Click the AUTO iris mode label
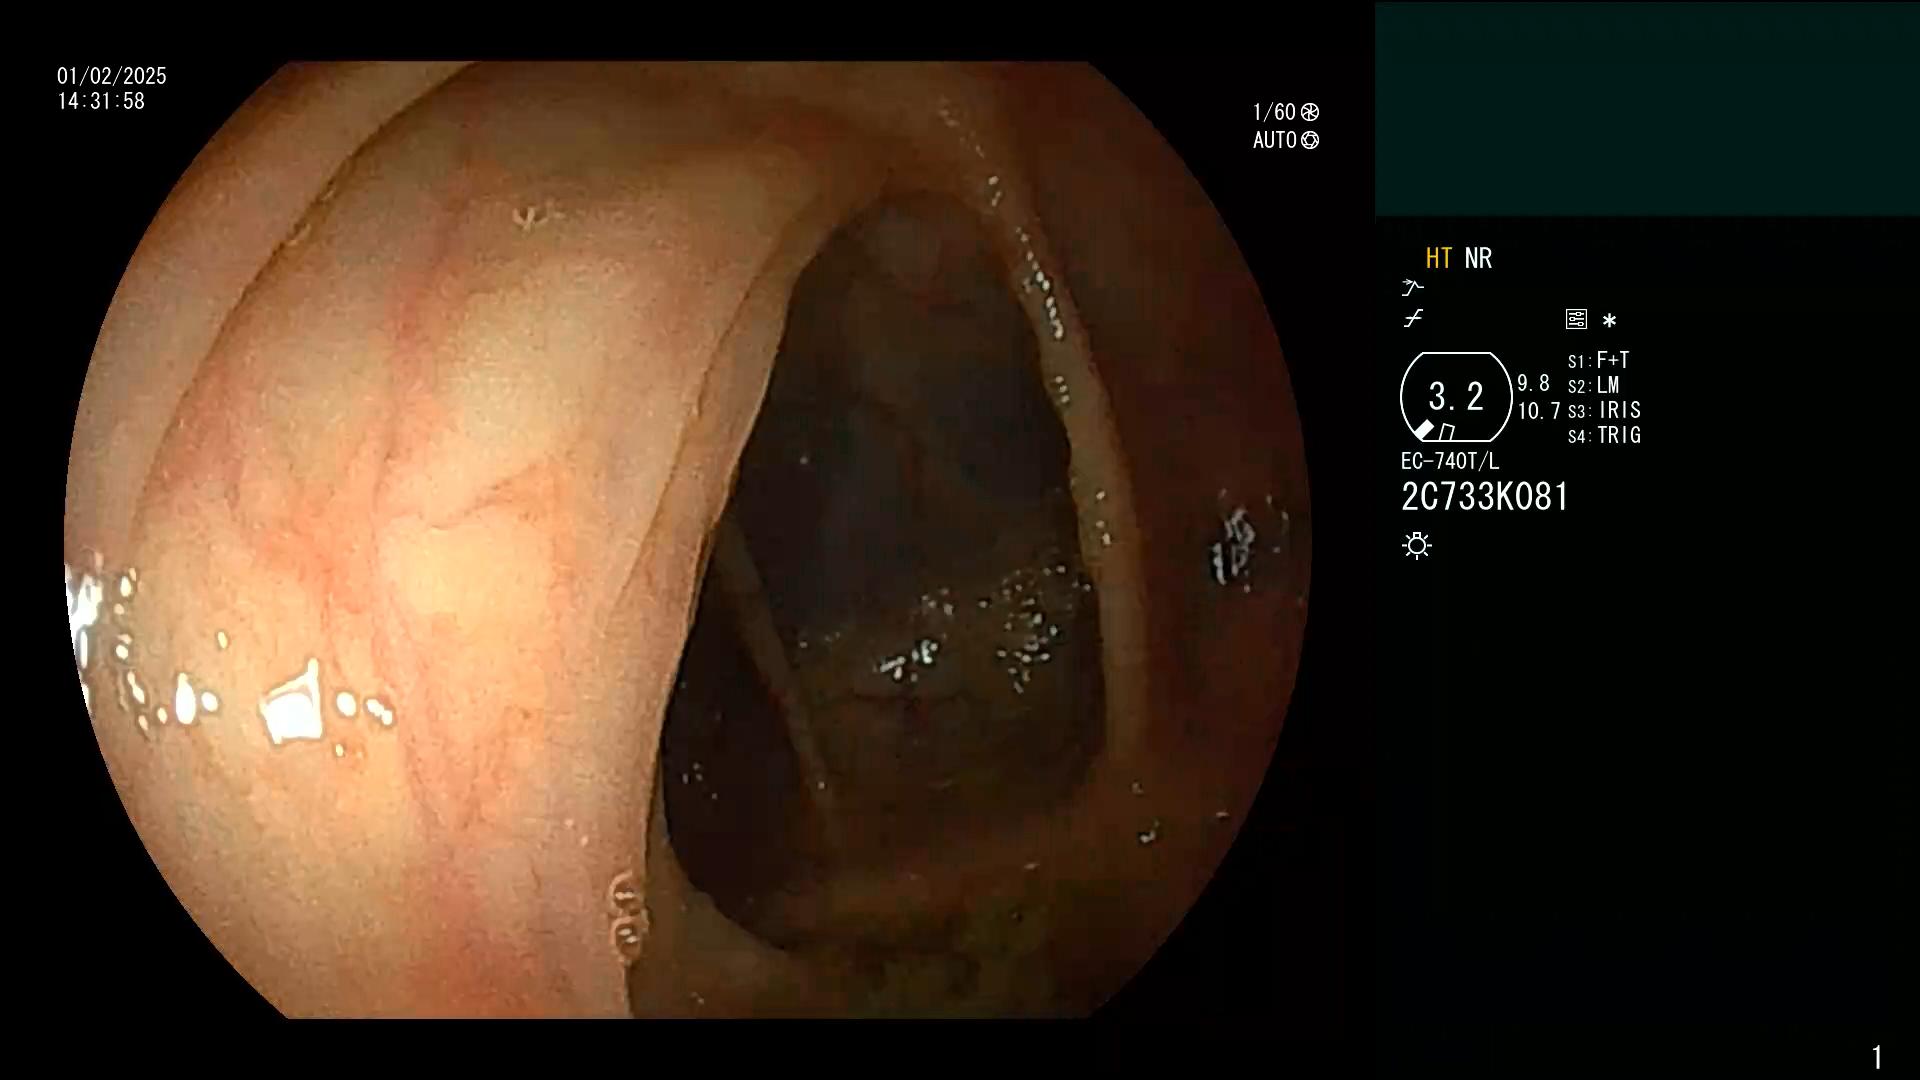1920x1080 pixels. click(1275, 140)
